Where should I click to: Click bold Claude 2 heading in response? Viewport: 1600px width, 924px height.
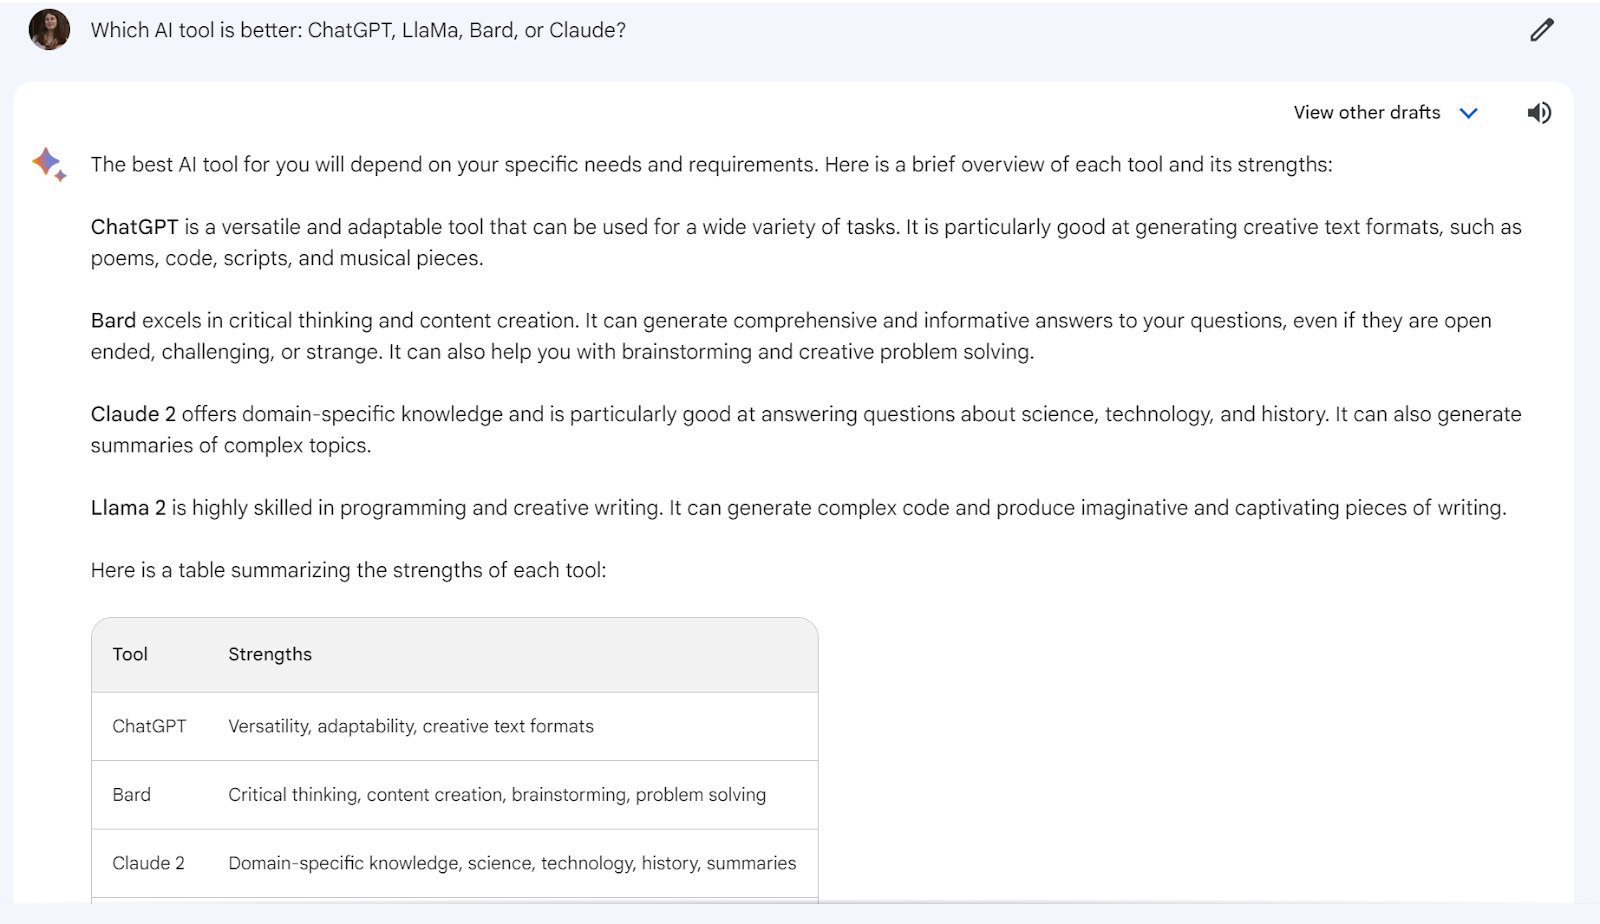133,414
